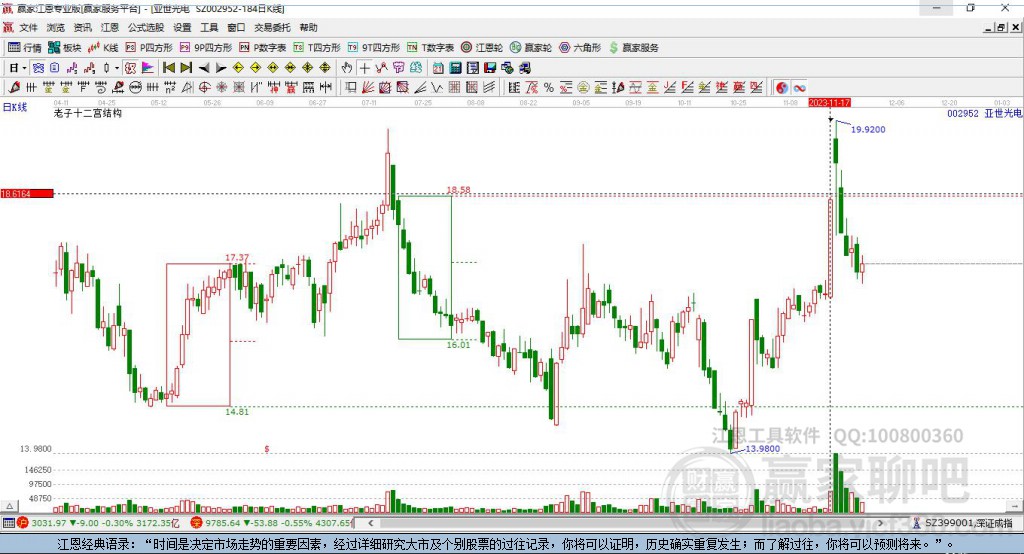Viewport: 1024px width, 554px height.
Task: Click the last yellow diamond arrow icon
Action: [x=325, y=68]
